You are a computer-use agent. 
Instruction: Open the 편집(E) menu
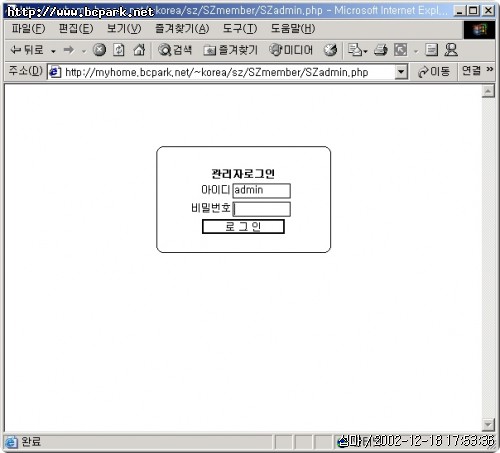click(x=76, y=29)
